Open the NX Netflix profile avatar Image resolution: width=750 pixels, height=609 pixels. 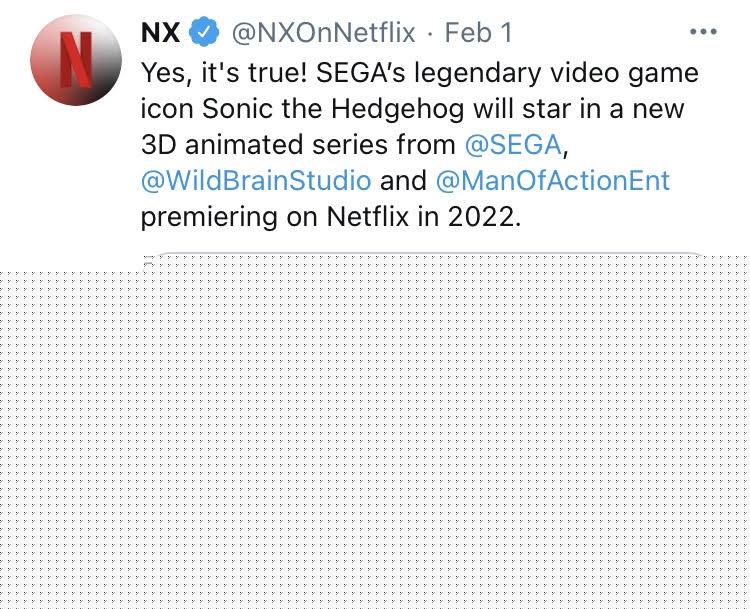pyautogui.click(x=76, y=60)
